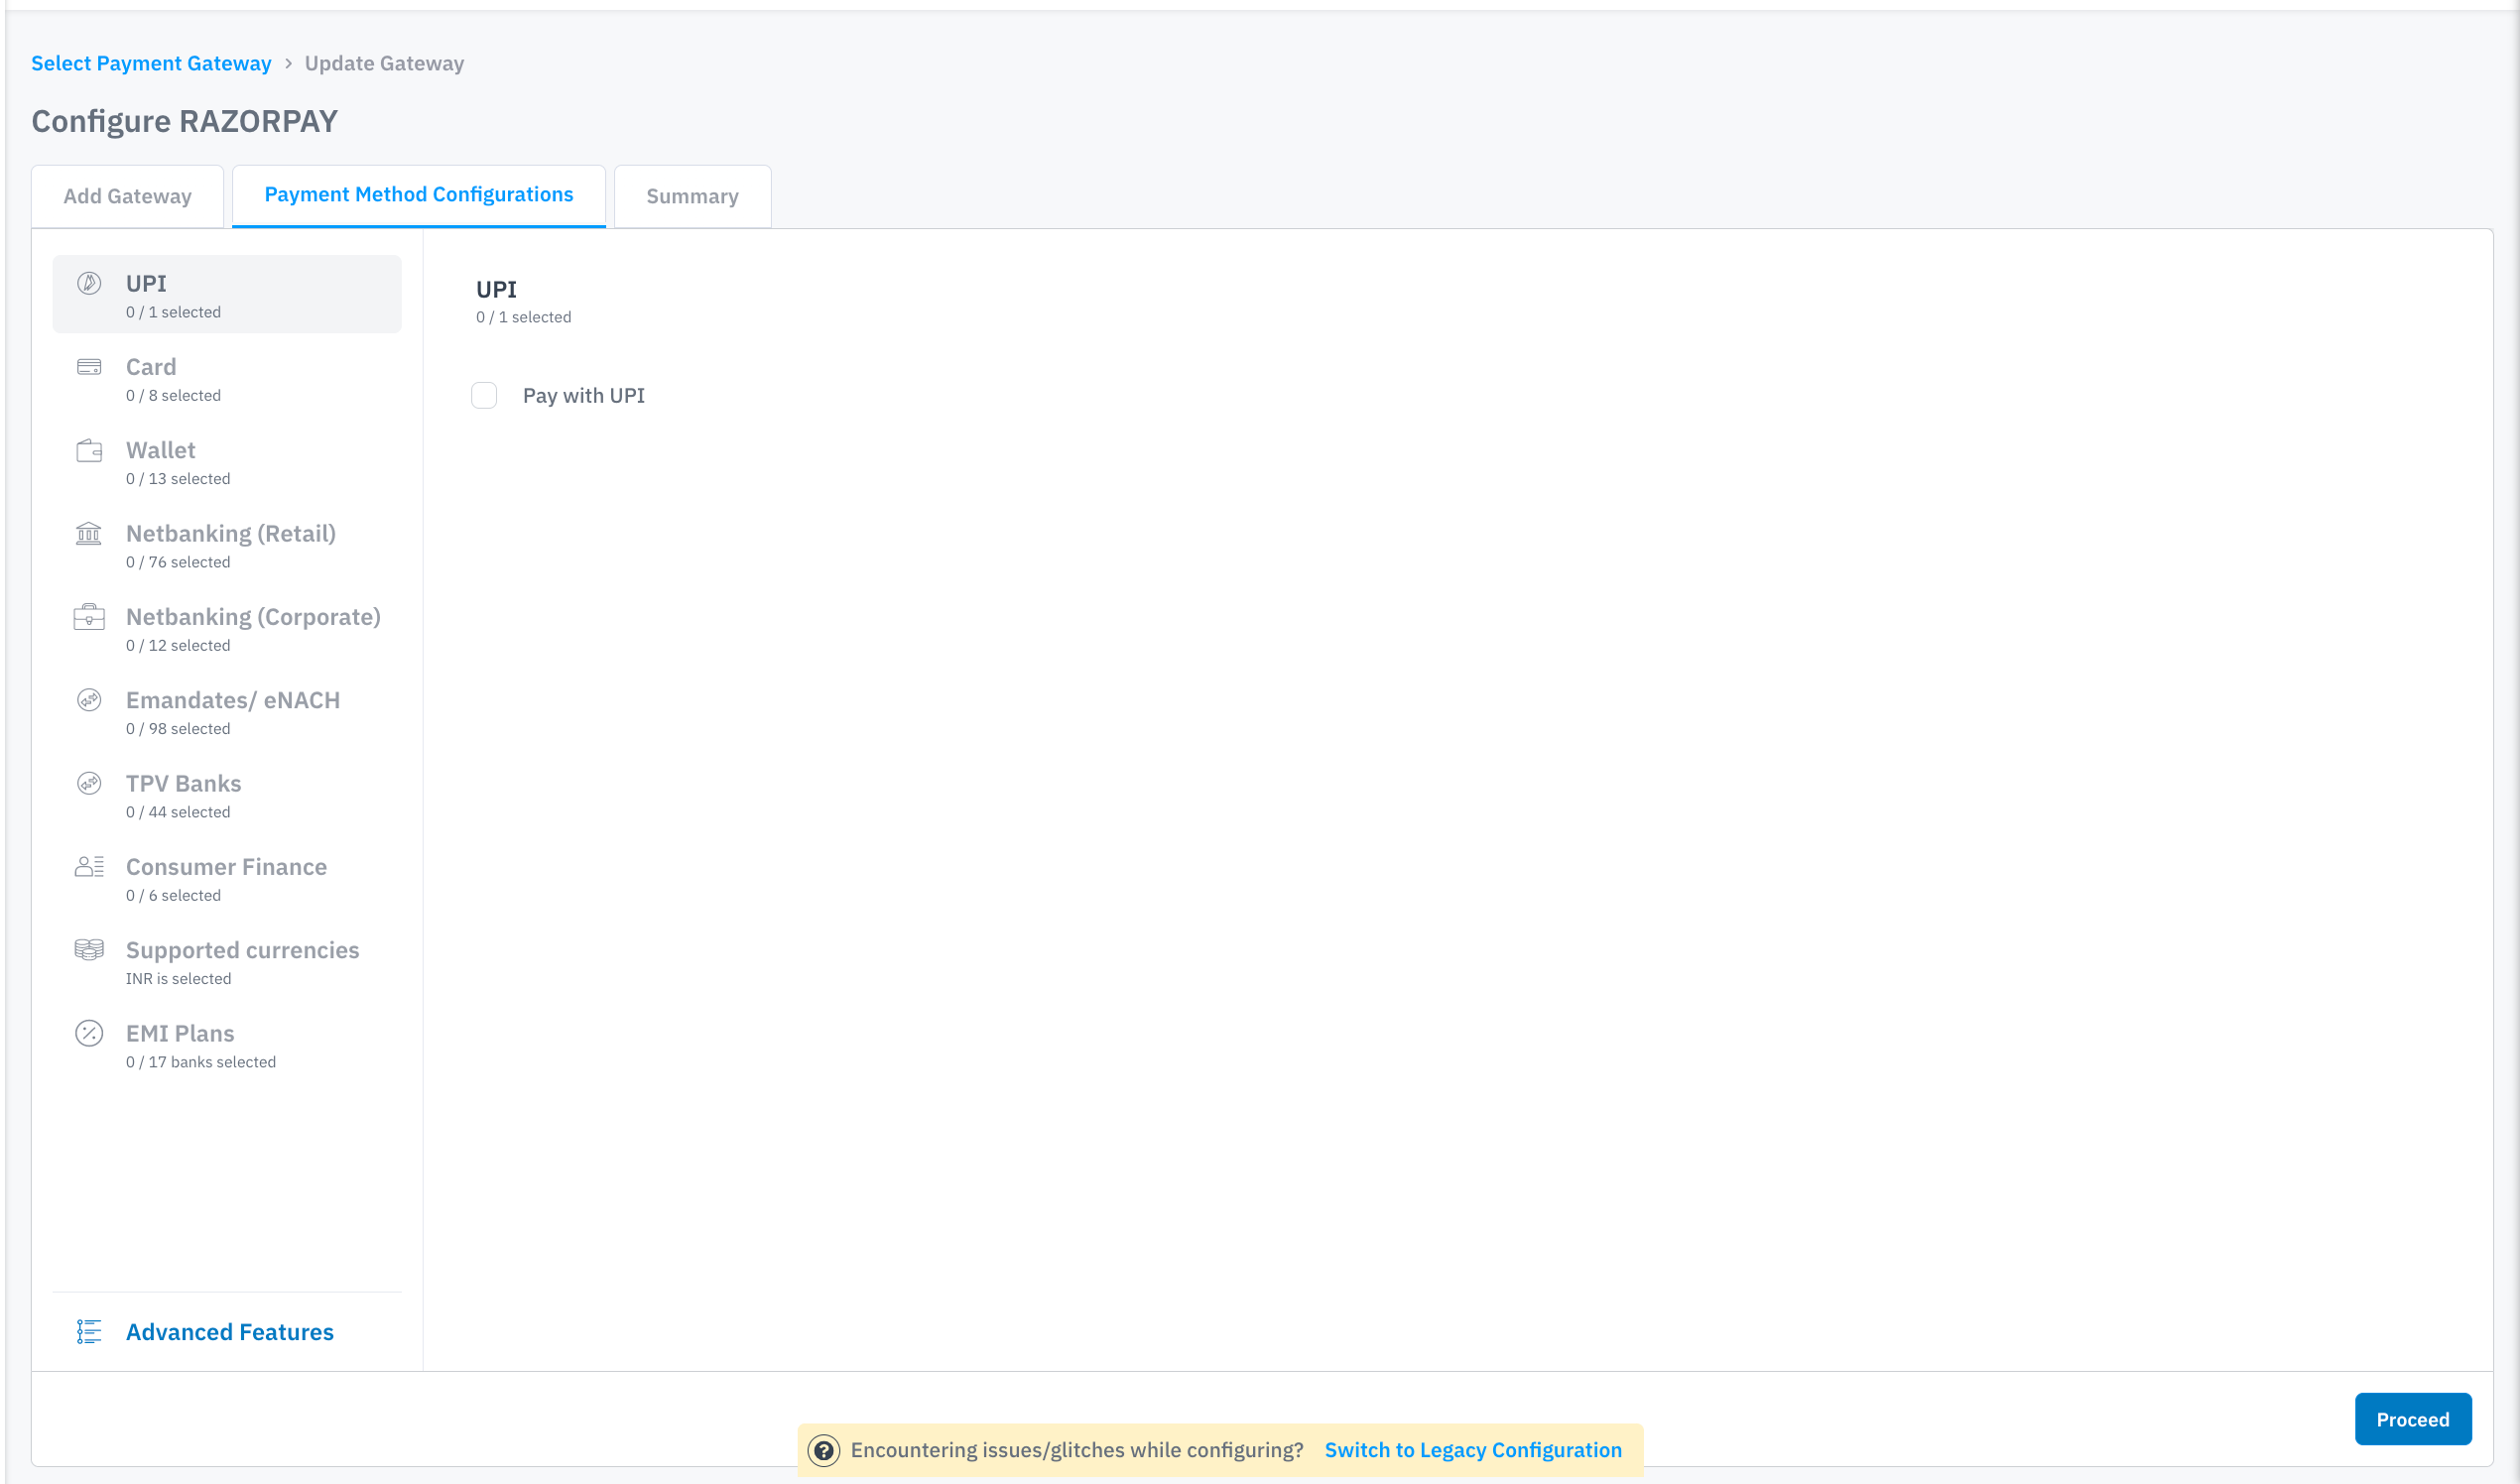2520x1484 pixels.
Task: Click the UPI sidebar icon
Action: tap(89, 283)
